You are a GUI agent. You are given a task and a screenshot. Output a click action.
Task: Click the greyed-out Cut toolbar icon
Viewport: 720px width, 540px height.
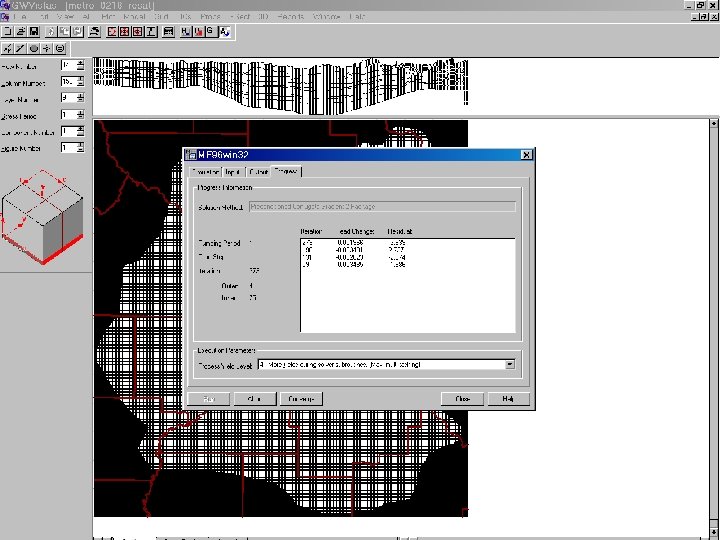[51, 32]
